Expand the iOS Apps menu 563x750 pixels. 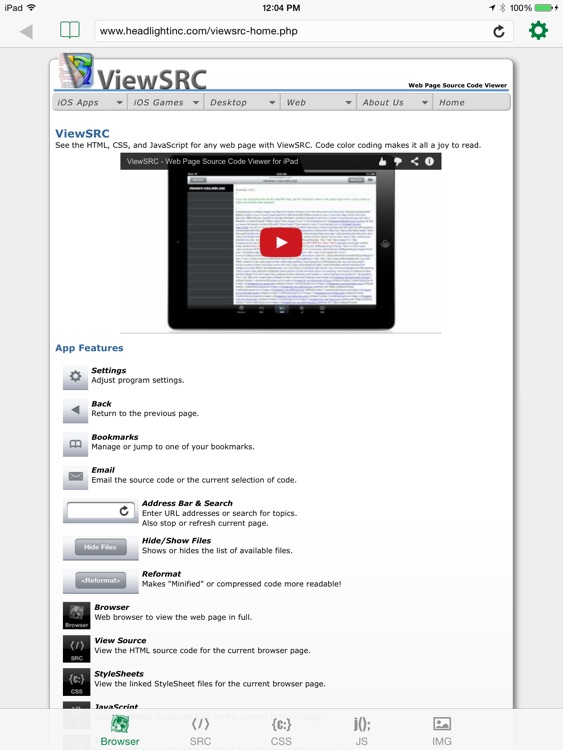click(90, 102)
